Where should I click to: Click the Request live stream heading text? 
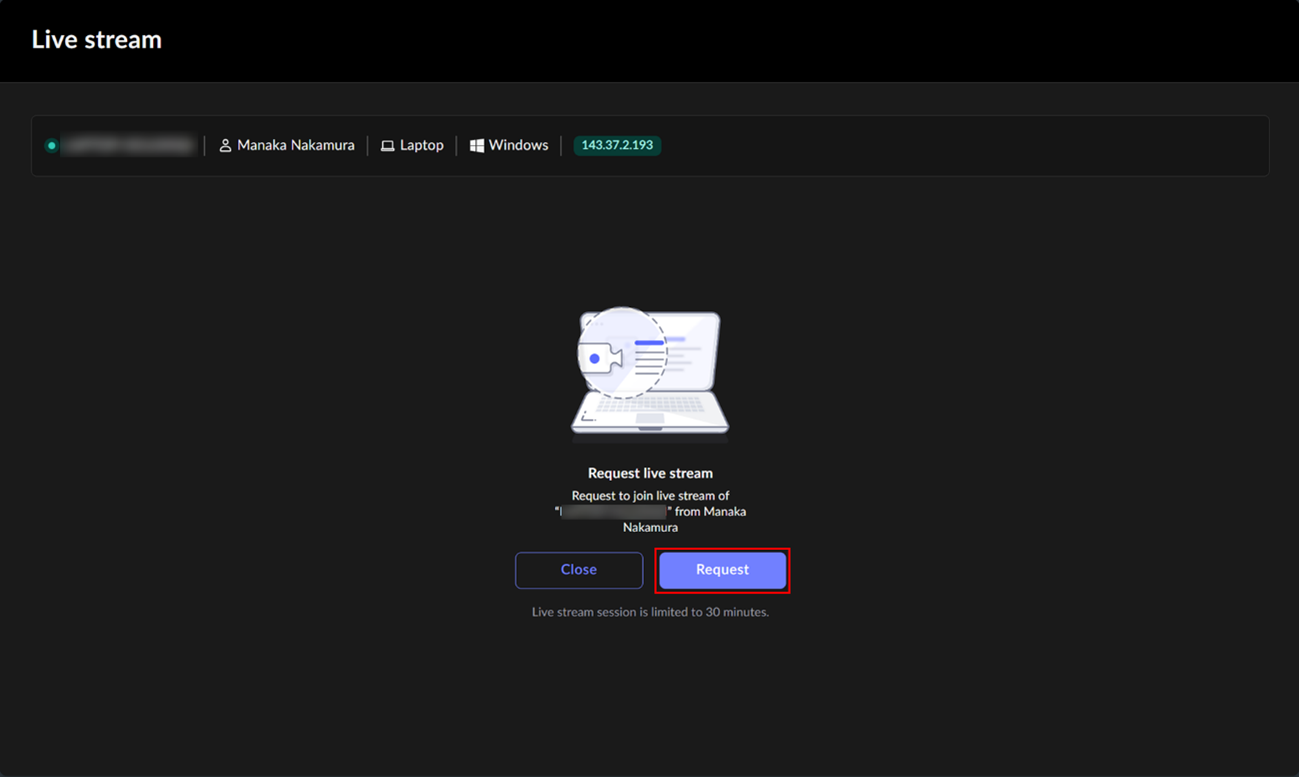pyautogui.click(x=650, y=472)
